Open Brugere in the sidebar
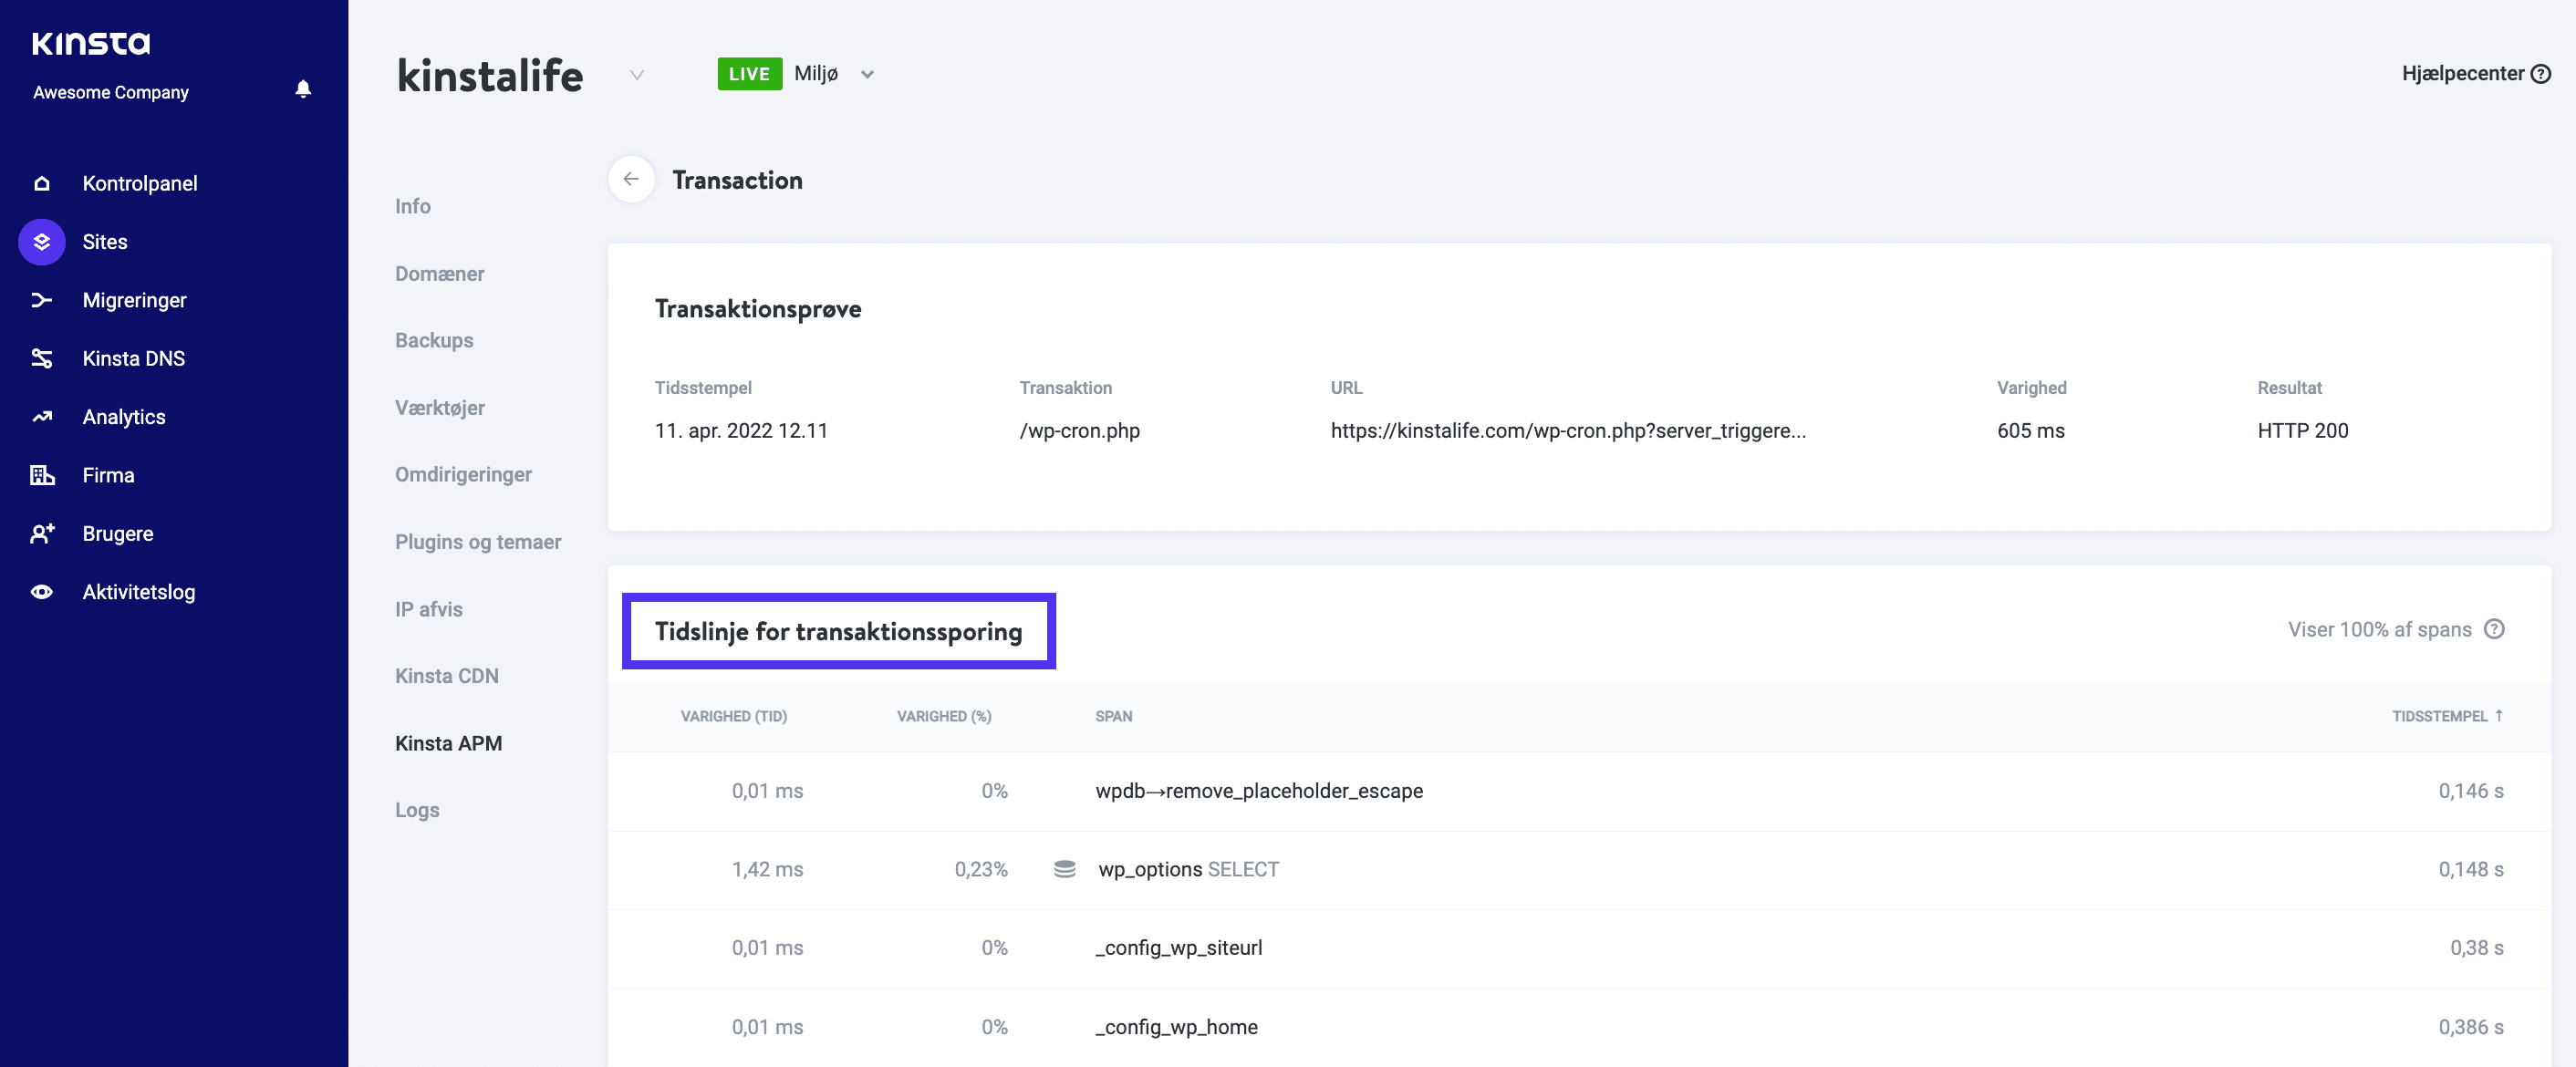Image resolution: width=2576 pixels, height=1067 pixels. 117,533
